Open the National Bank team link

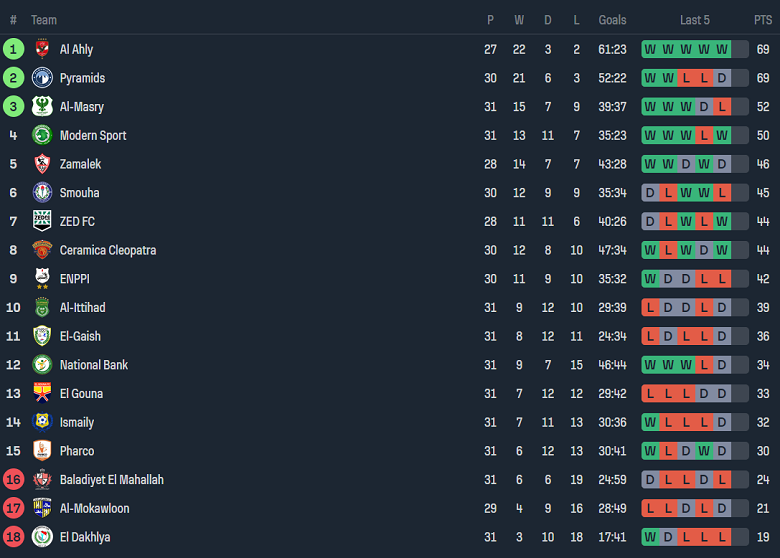(93, 365)
